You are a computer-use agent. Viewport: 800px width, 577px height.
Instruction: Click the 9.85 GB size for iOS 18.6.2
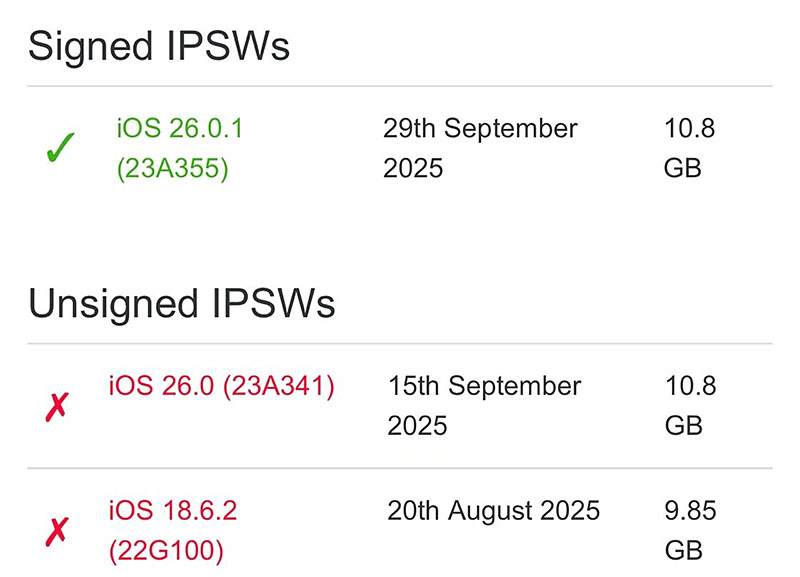(x=691, y=530)
